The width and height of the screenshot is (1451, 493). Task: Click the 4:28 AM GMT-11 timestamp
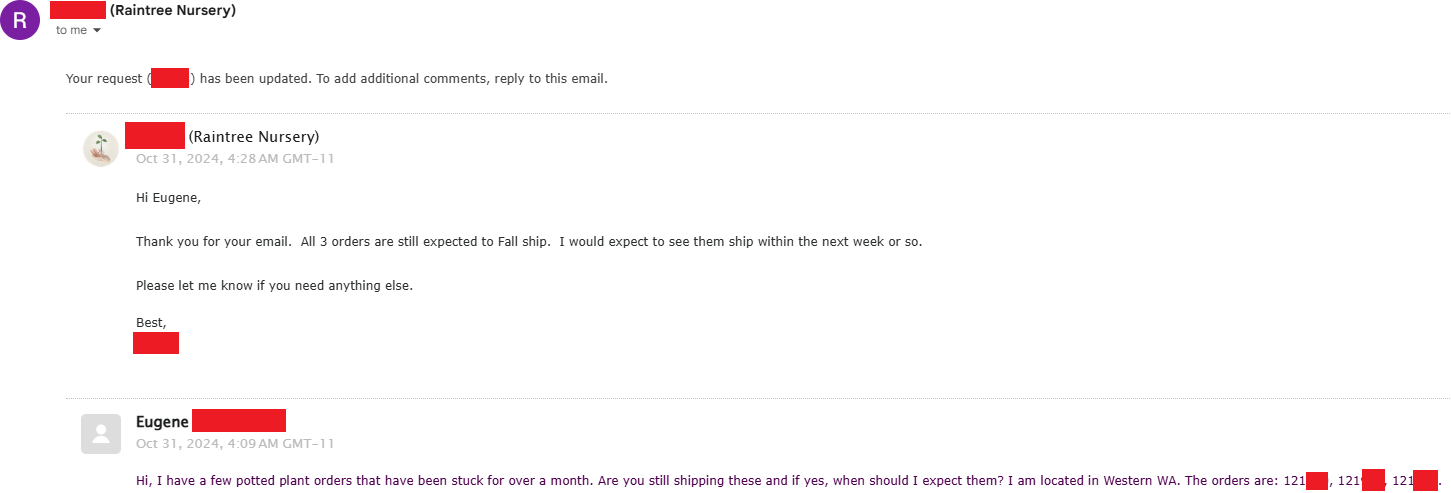click(235, 159)
